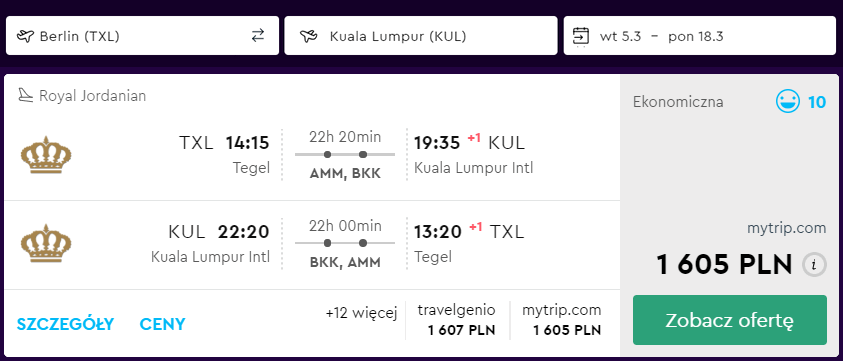Select the travelgenio 1 607 PLN offer
The width and height of the screenshot is (843, 361).
click(x=456, y=320)
